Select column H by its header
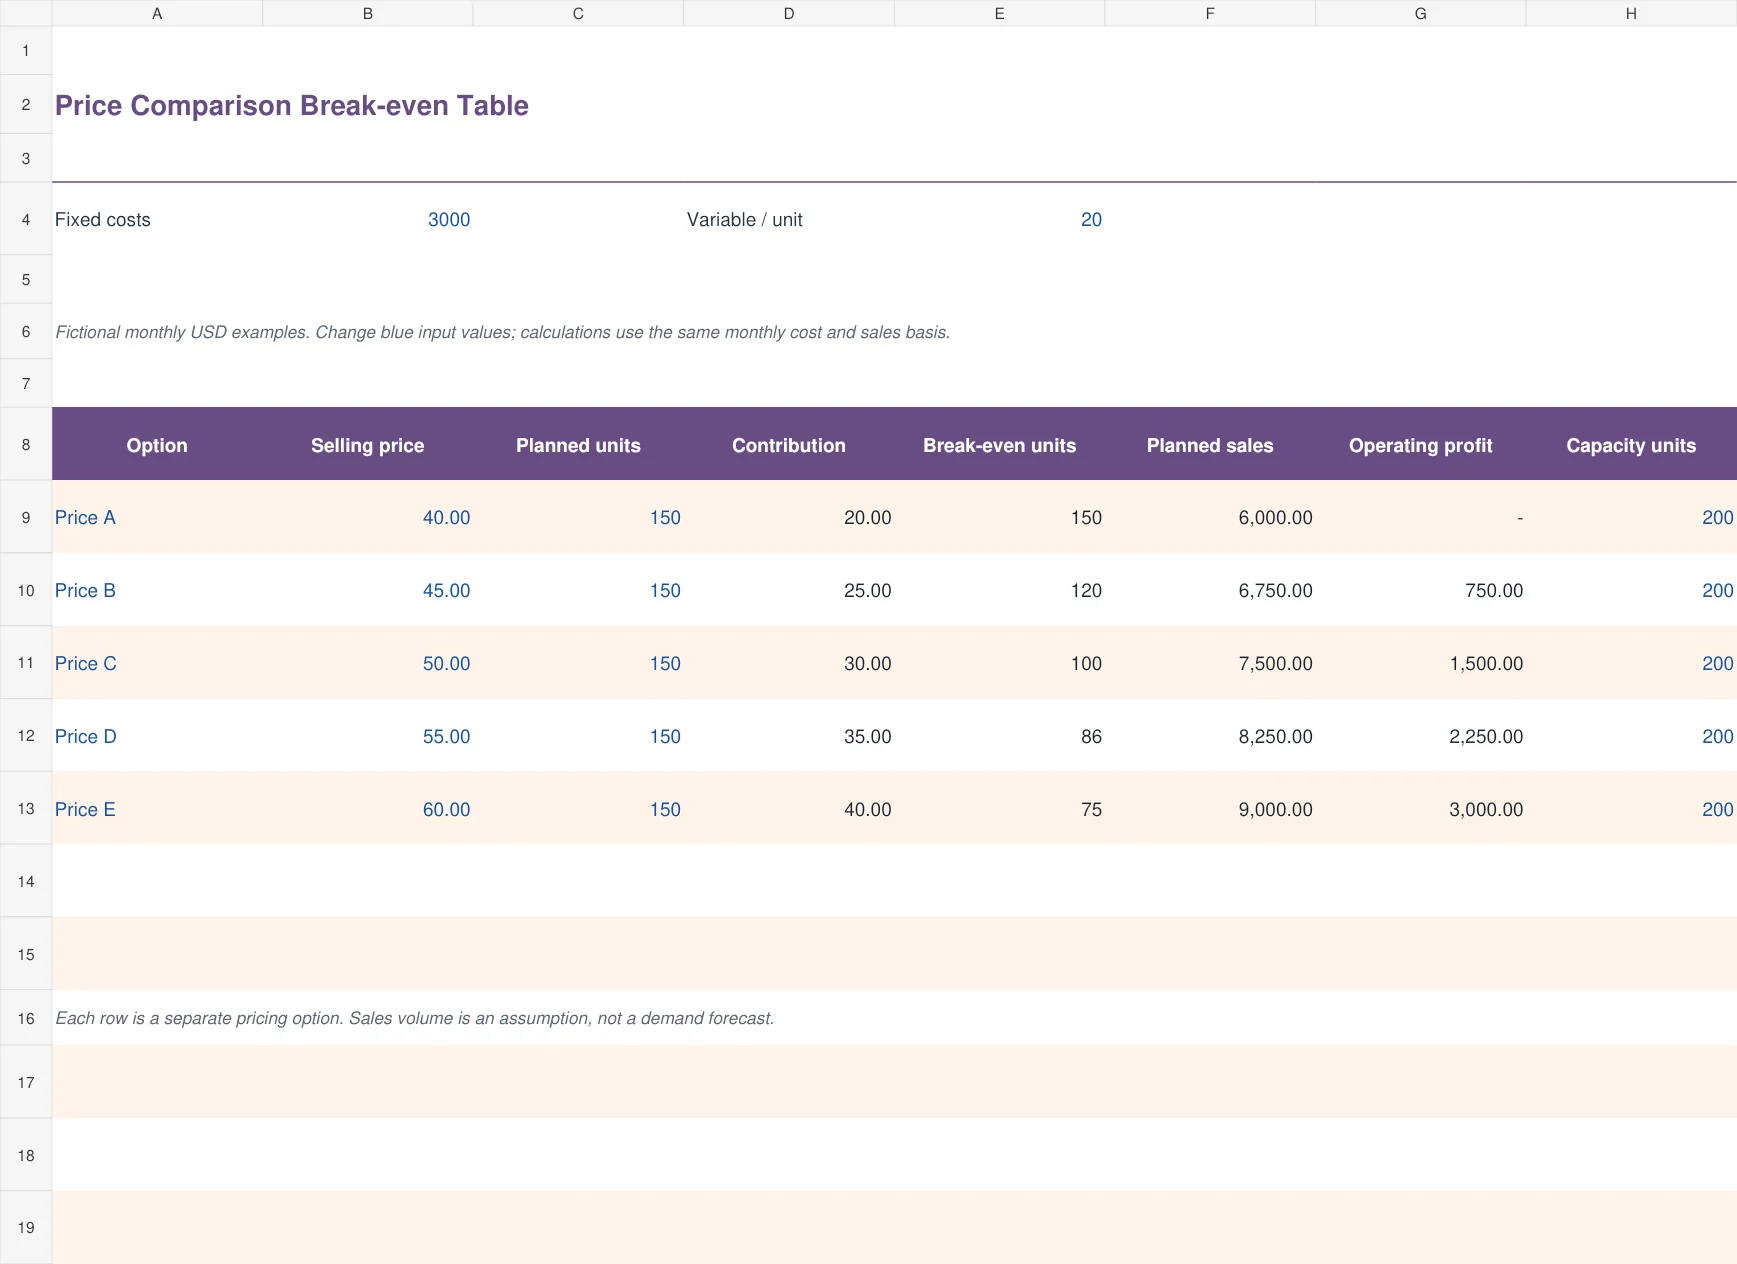Image resolution: width=1737 pixels, height=1264 pixels. (1631, 13)
